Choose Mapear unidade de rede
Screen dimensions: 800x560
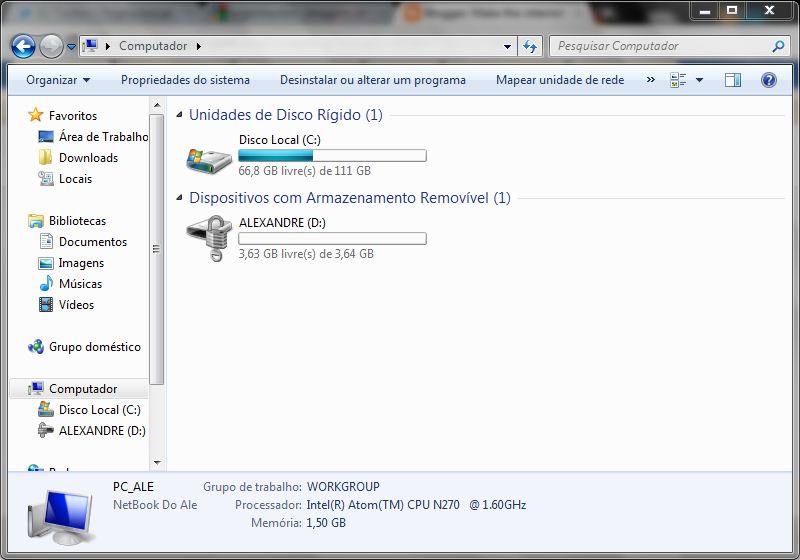coord(560,80)
